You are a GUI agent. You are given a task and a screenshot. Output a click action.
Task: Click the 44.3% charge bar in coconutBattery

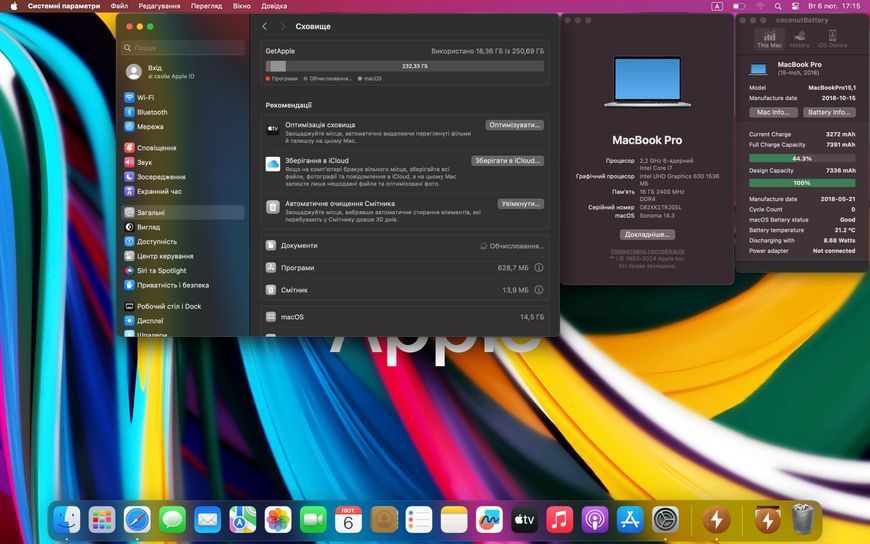[x=802, y=158]
